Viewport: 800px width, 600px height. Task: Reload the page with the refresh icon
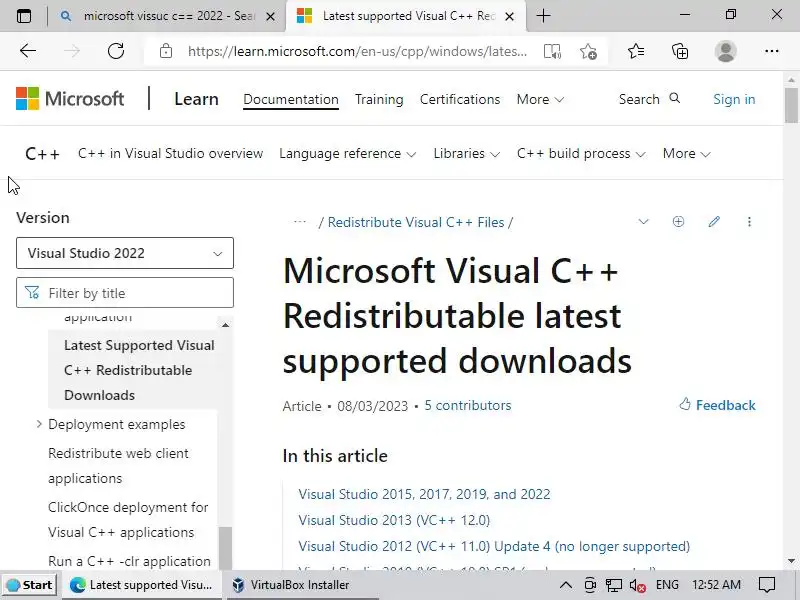[x=116, y=51]
